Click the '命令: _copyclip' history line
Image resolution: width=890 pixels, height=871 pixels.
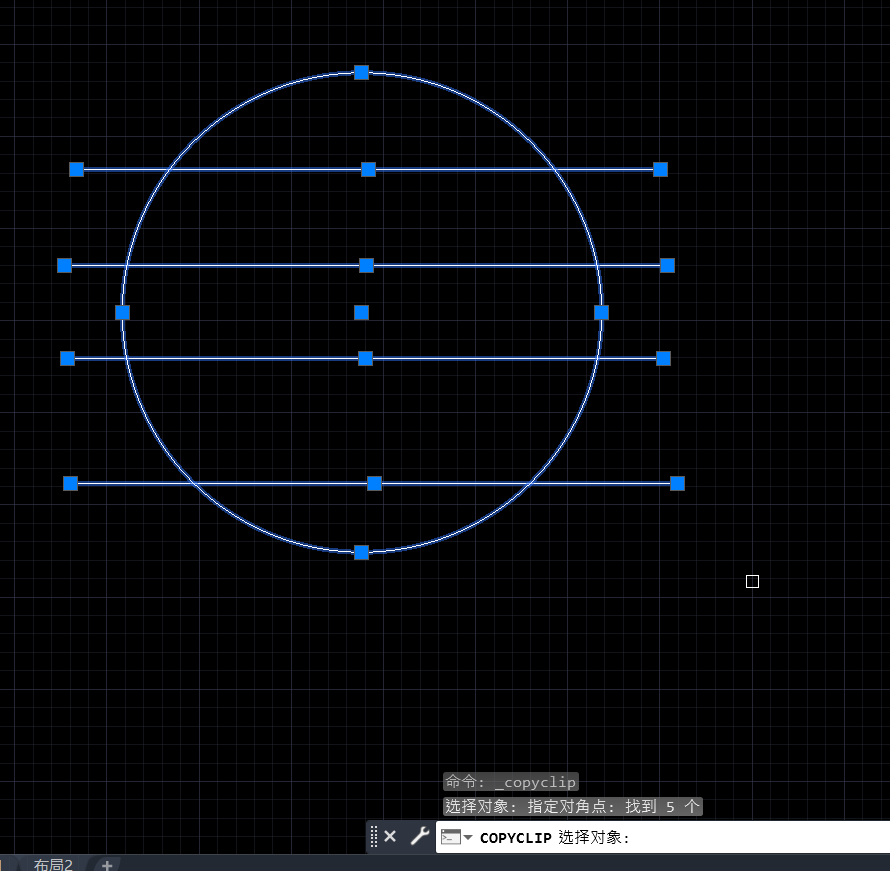click(511, 782)
